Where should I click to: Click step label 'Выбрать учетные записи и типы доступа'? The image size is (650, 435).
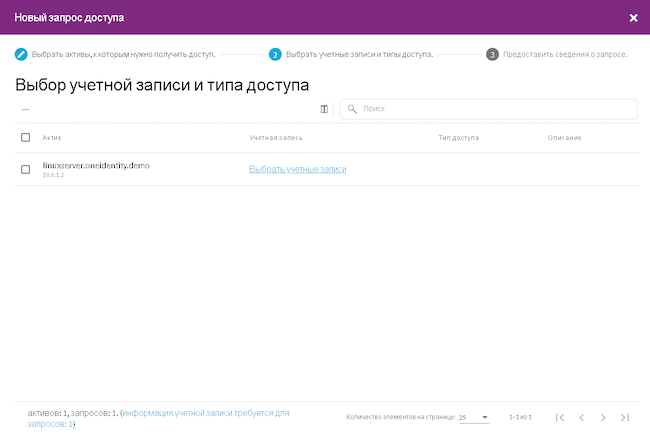359,54
